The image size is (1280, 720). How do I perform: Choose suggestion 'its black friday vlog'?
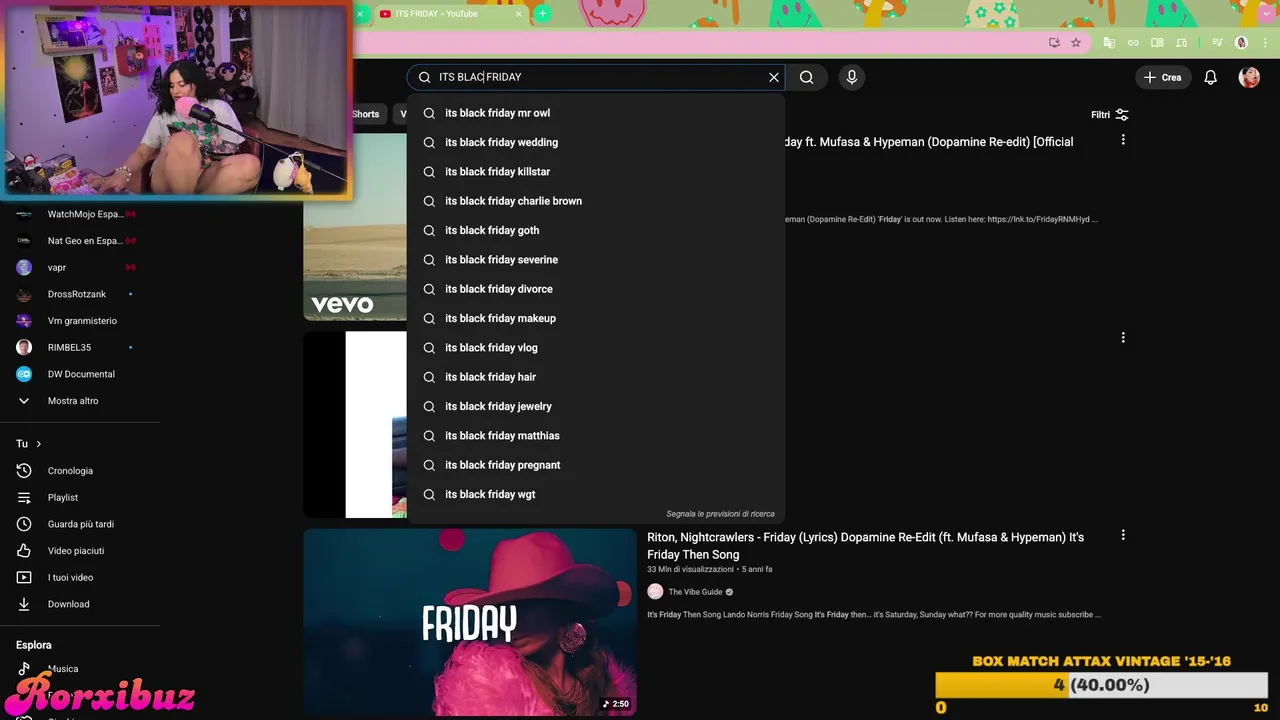tap(596, 348)
